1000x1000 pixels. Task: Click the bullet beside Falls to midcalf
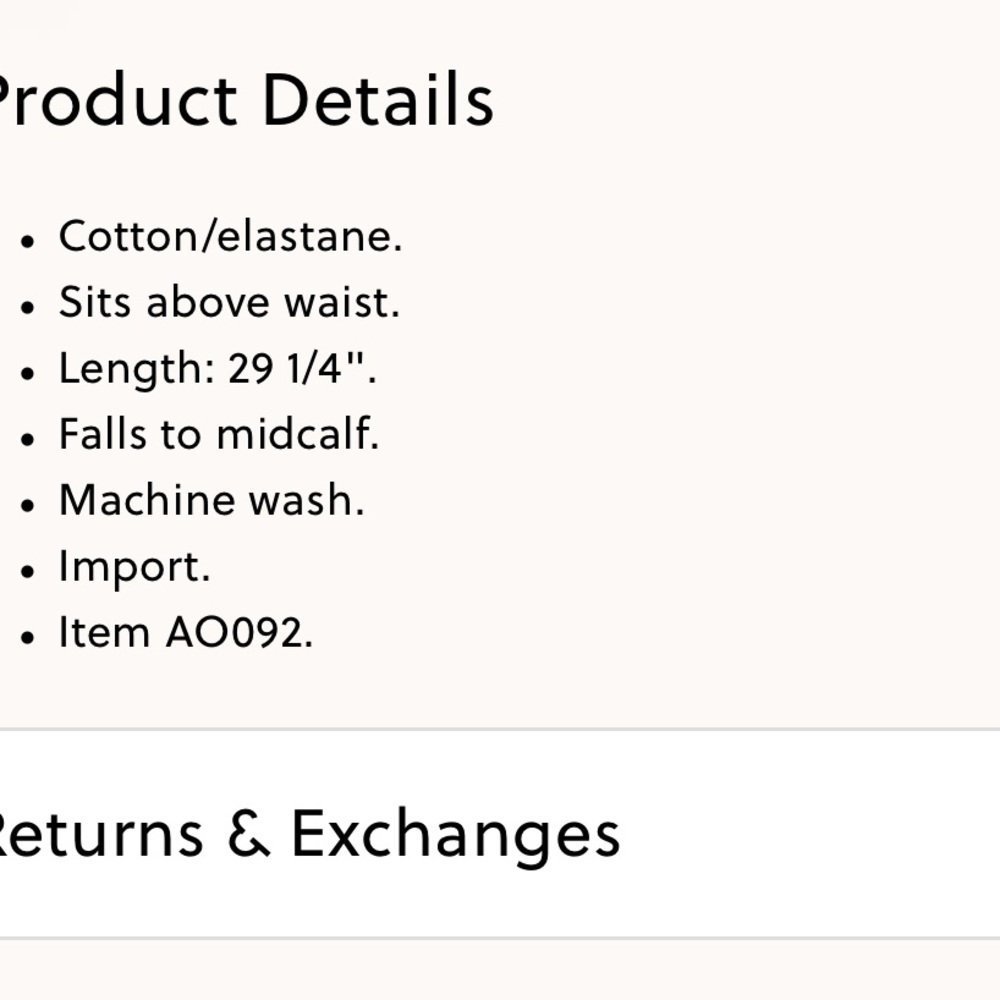coord(27,439)
